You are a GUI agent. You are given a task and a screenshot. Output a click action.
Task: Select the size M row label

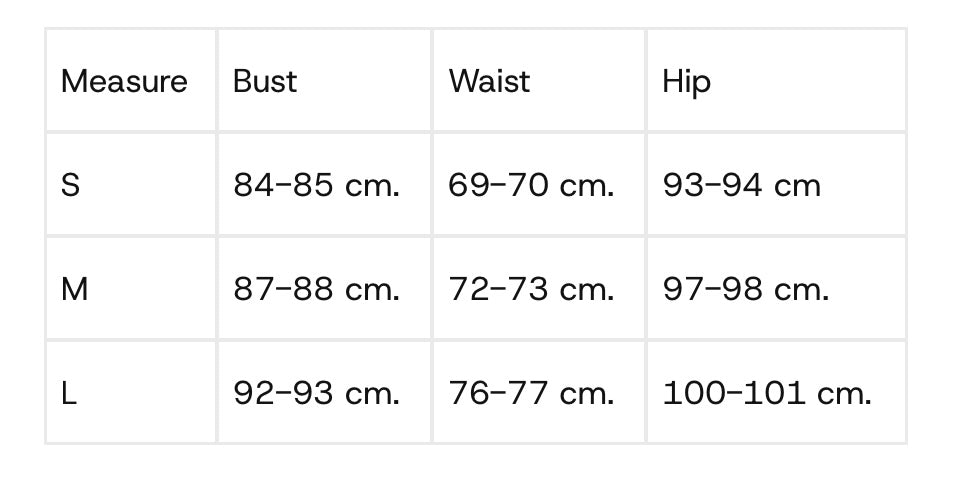(74, 289)
